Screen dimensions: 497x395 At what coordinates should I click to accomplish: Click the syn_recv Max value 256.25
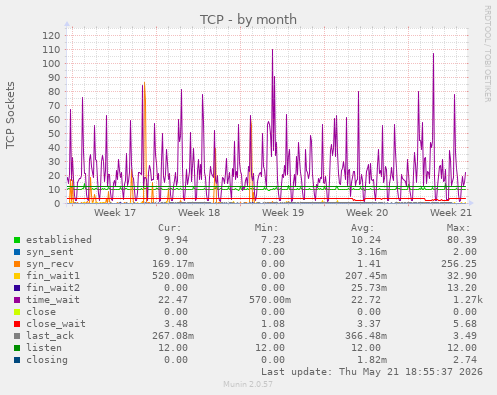click(x=459, y=264)
